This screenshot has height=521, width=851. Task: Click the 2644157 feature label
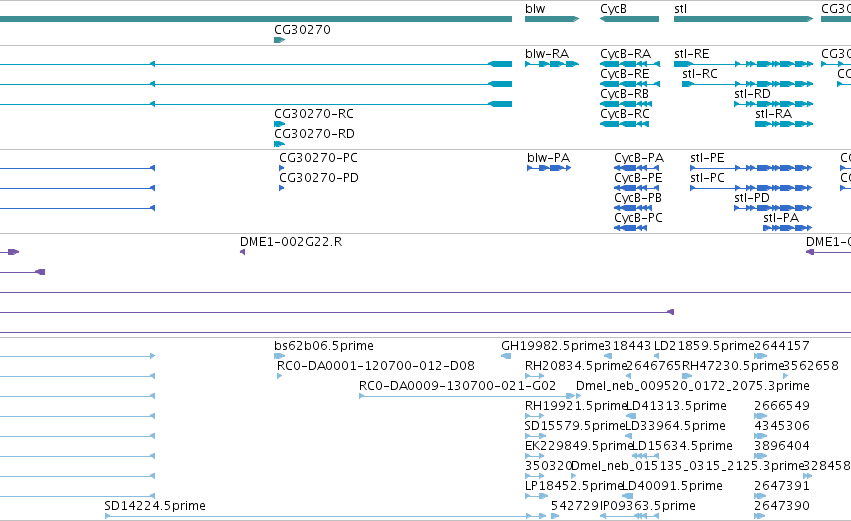coord(782,346)
